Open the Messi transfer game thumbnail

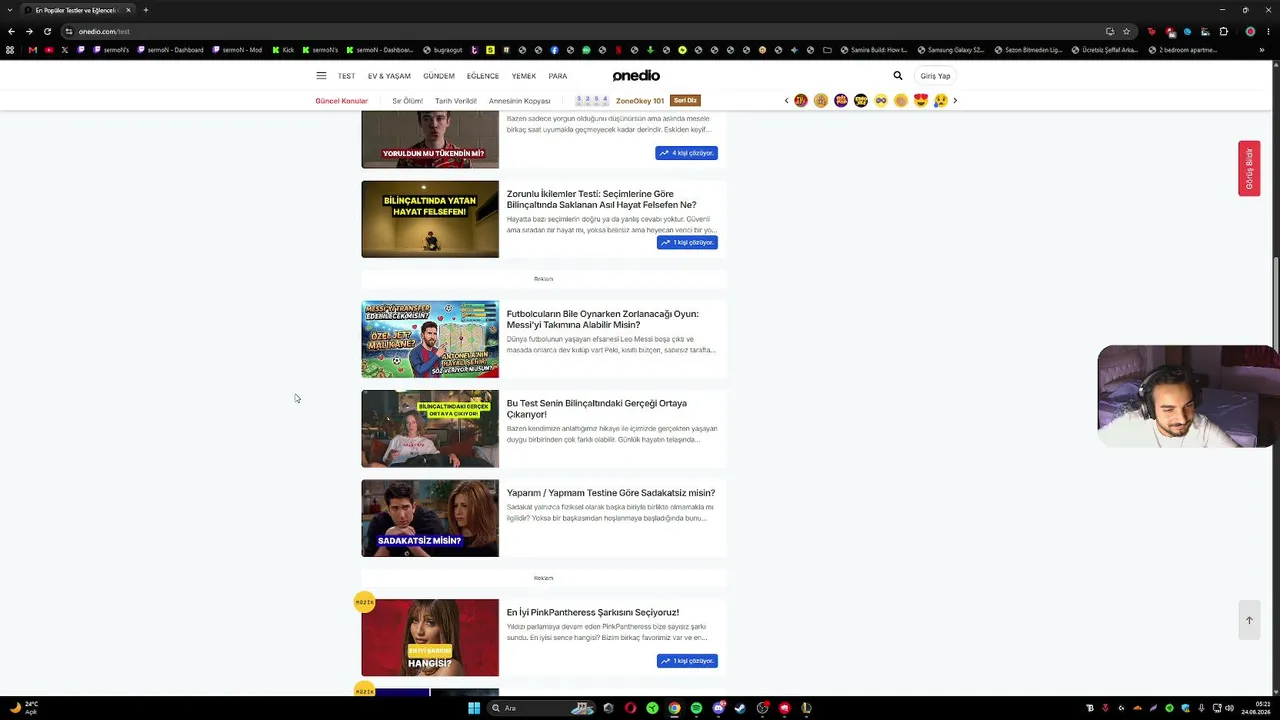(430, 339)
